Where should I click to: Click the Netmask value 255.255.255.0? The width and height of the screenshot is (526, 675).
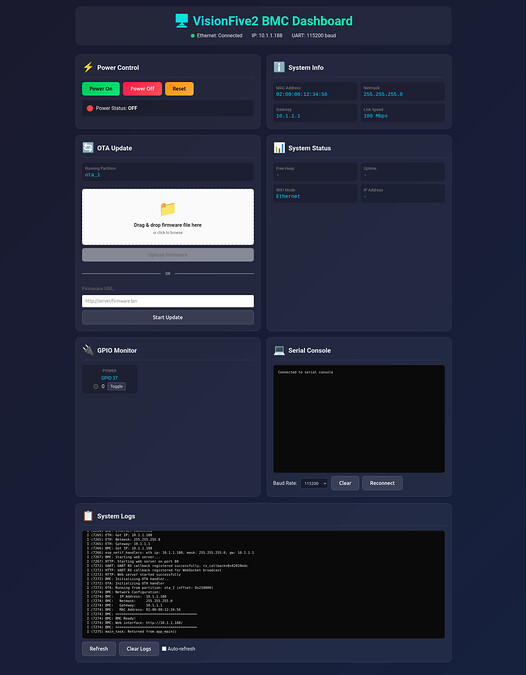(x=383, y=94)
